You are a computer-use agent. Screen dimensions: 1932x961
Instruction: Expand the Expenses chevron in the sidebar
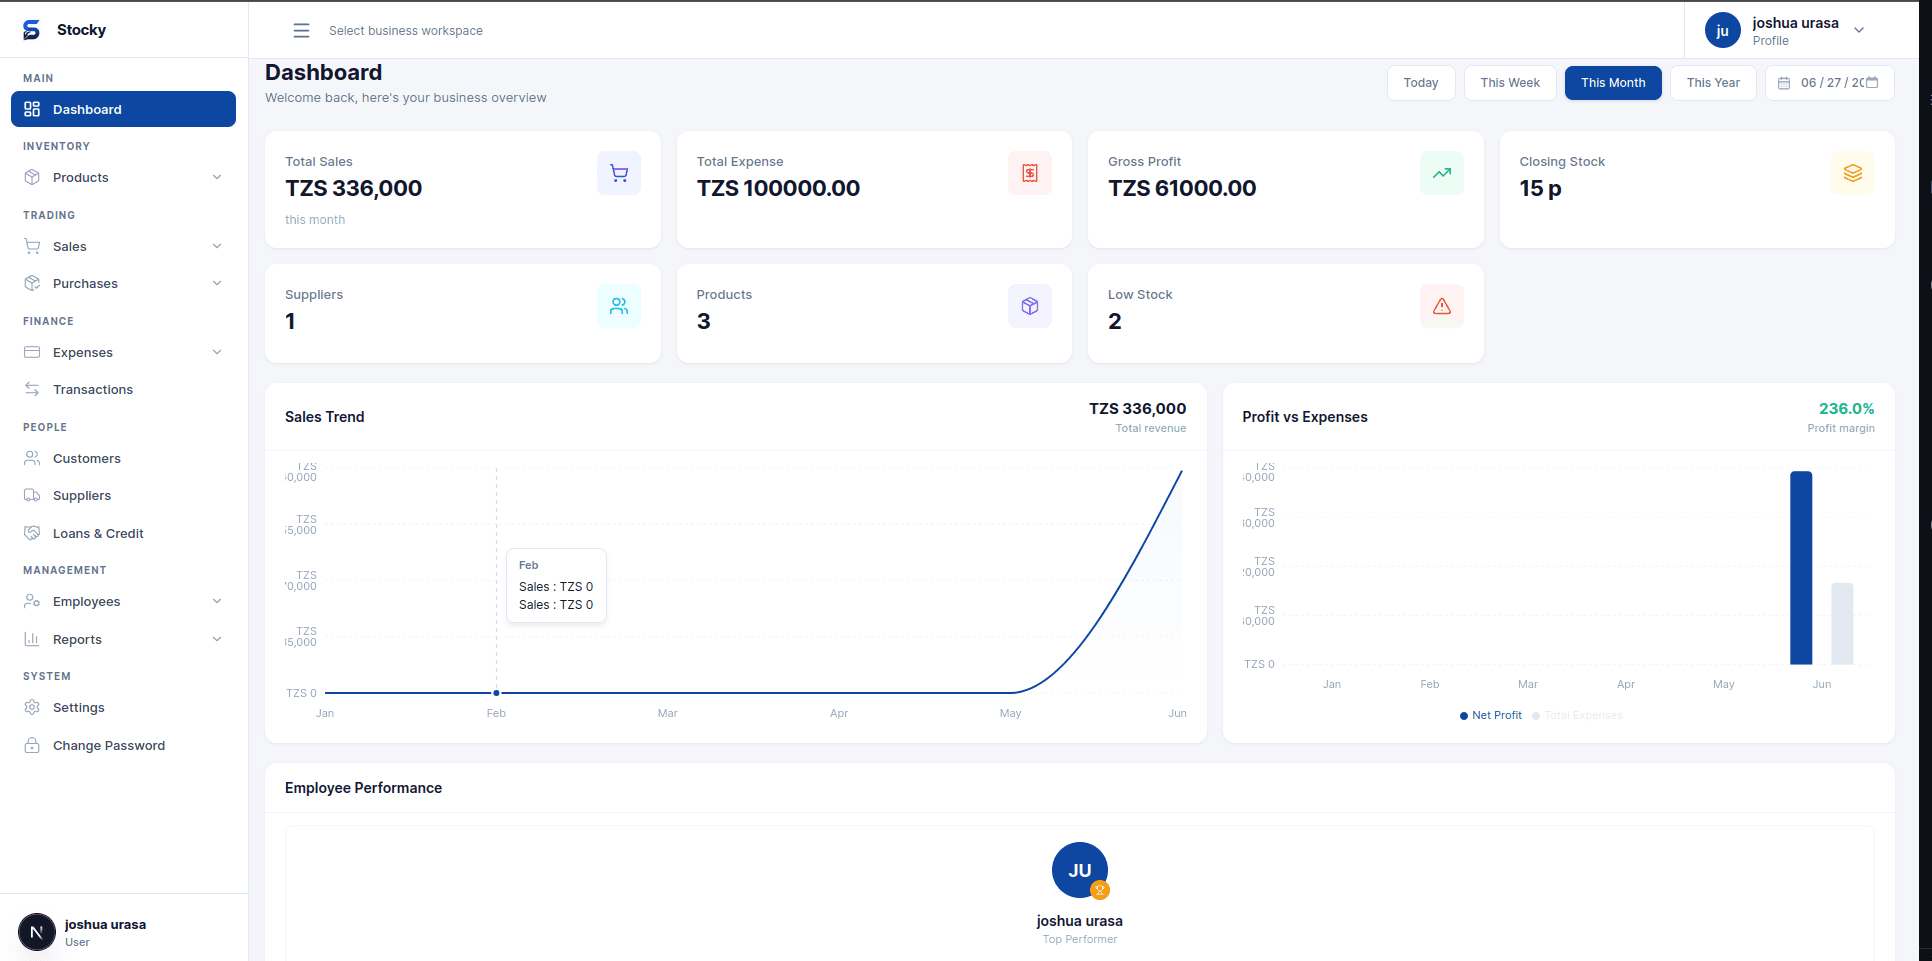217,352
